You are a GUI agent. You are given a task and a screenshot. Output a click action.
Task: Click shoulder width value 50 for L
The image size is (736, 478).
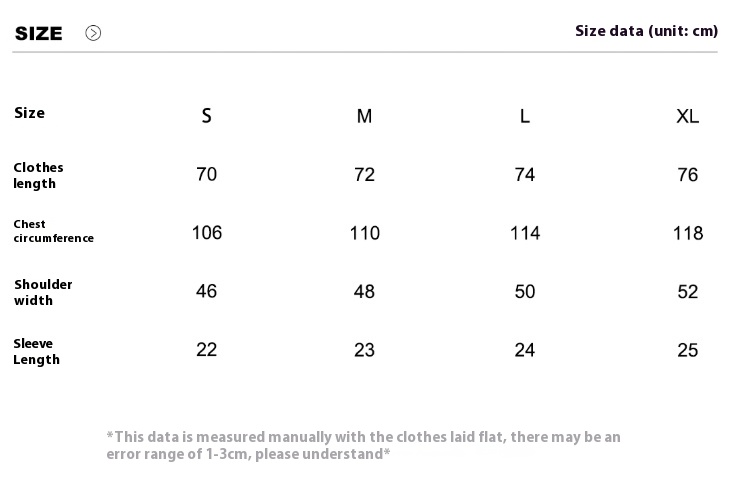pos(525,292)
